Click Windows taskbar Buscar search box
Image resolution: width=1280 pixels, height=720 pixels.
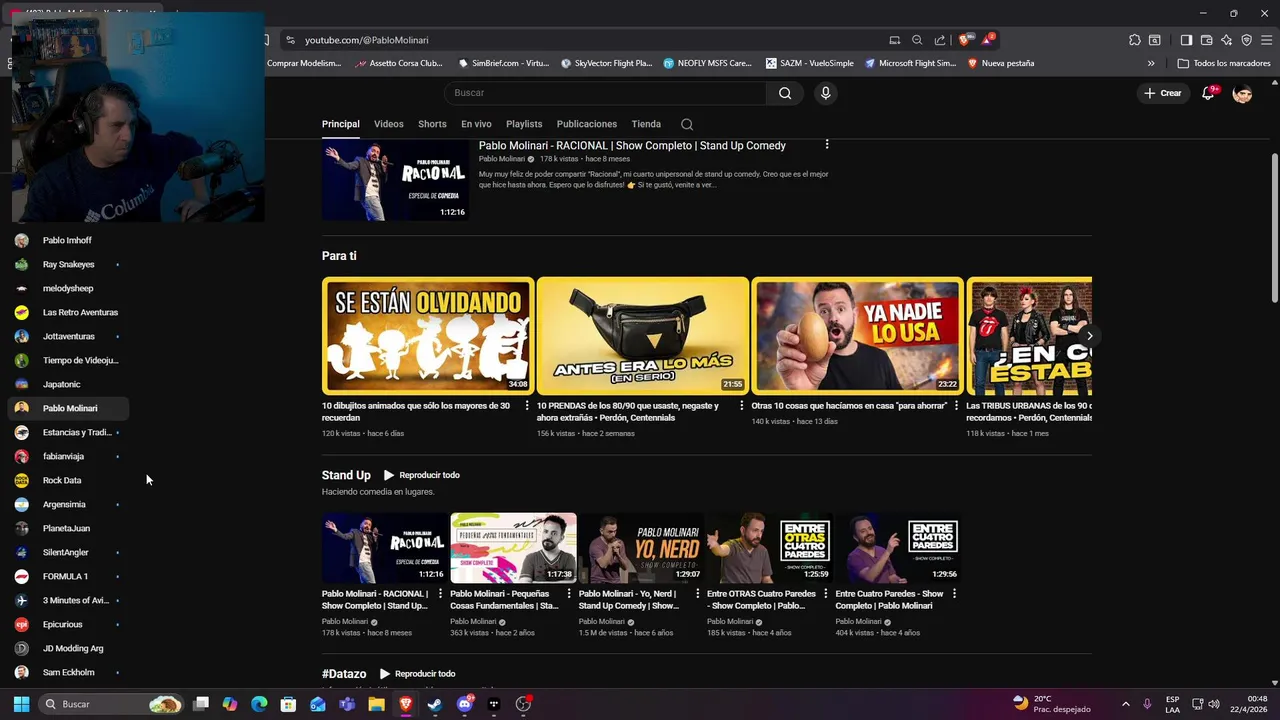click(112, 704)
